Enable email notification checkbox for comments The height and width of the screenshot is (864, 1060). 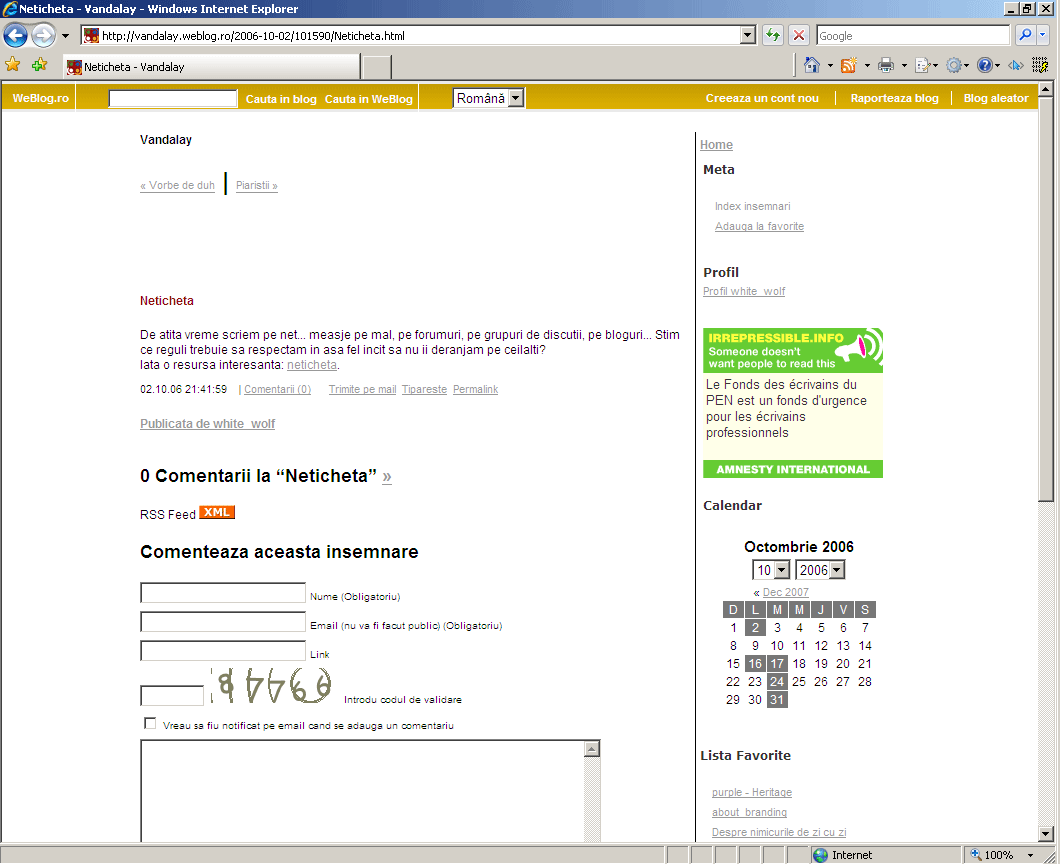[x=150, y=724]
